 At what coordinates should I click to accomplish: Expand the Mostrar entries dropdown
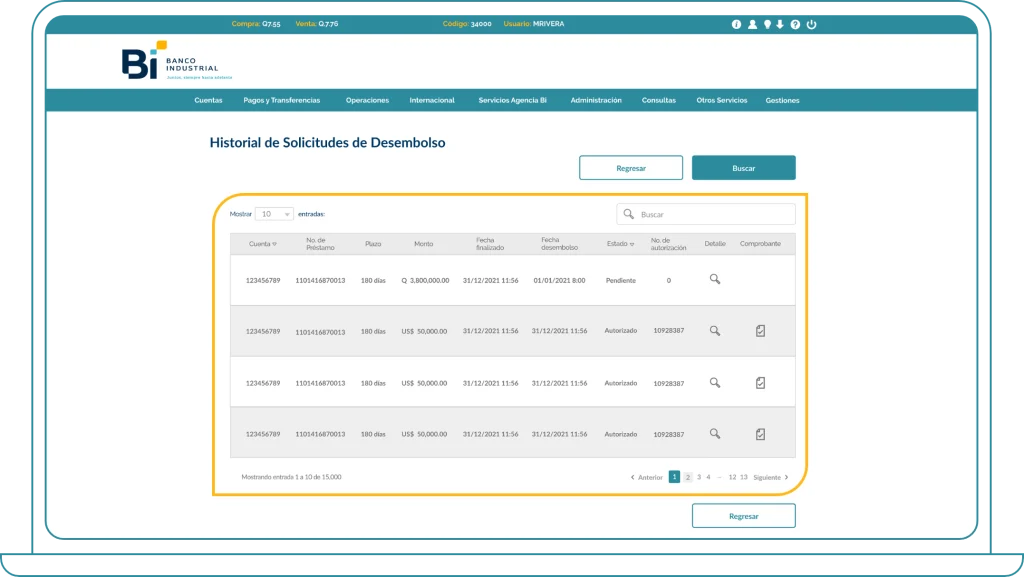[x=274, y=214]
